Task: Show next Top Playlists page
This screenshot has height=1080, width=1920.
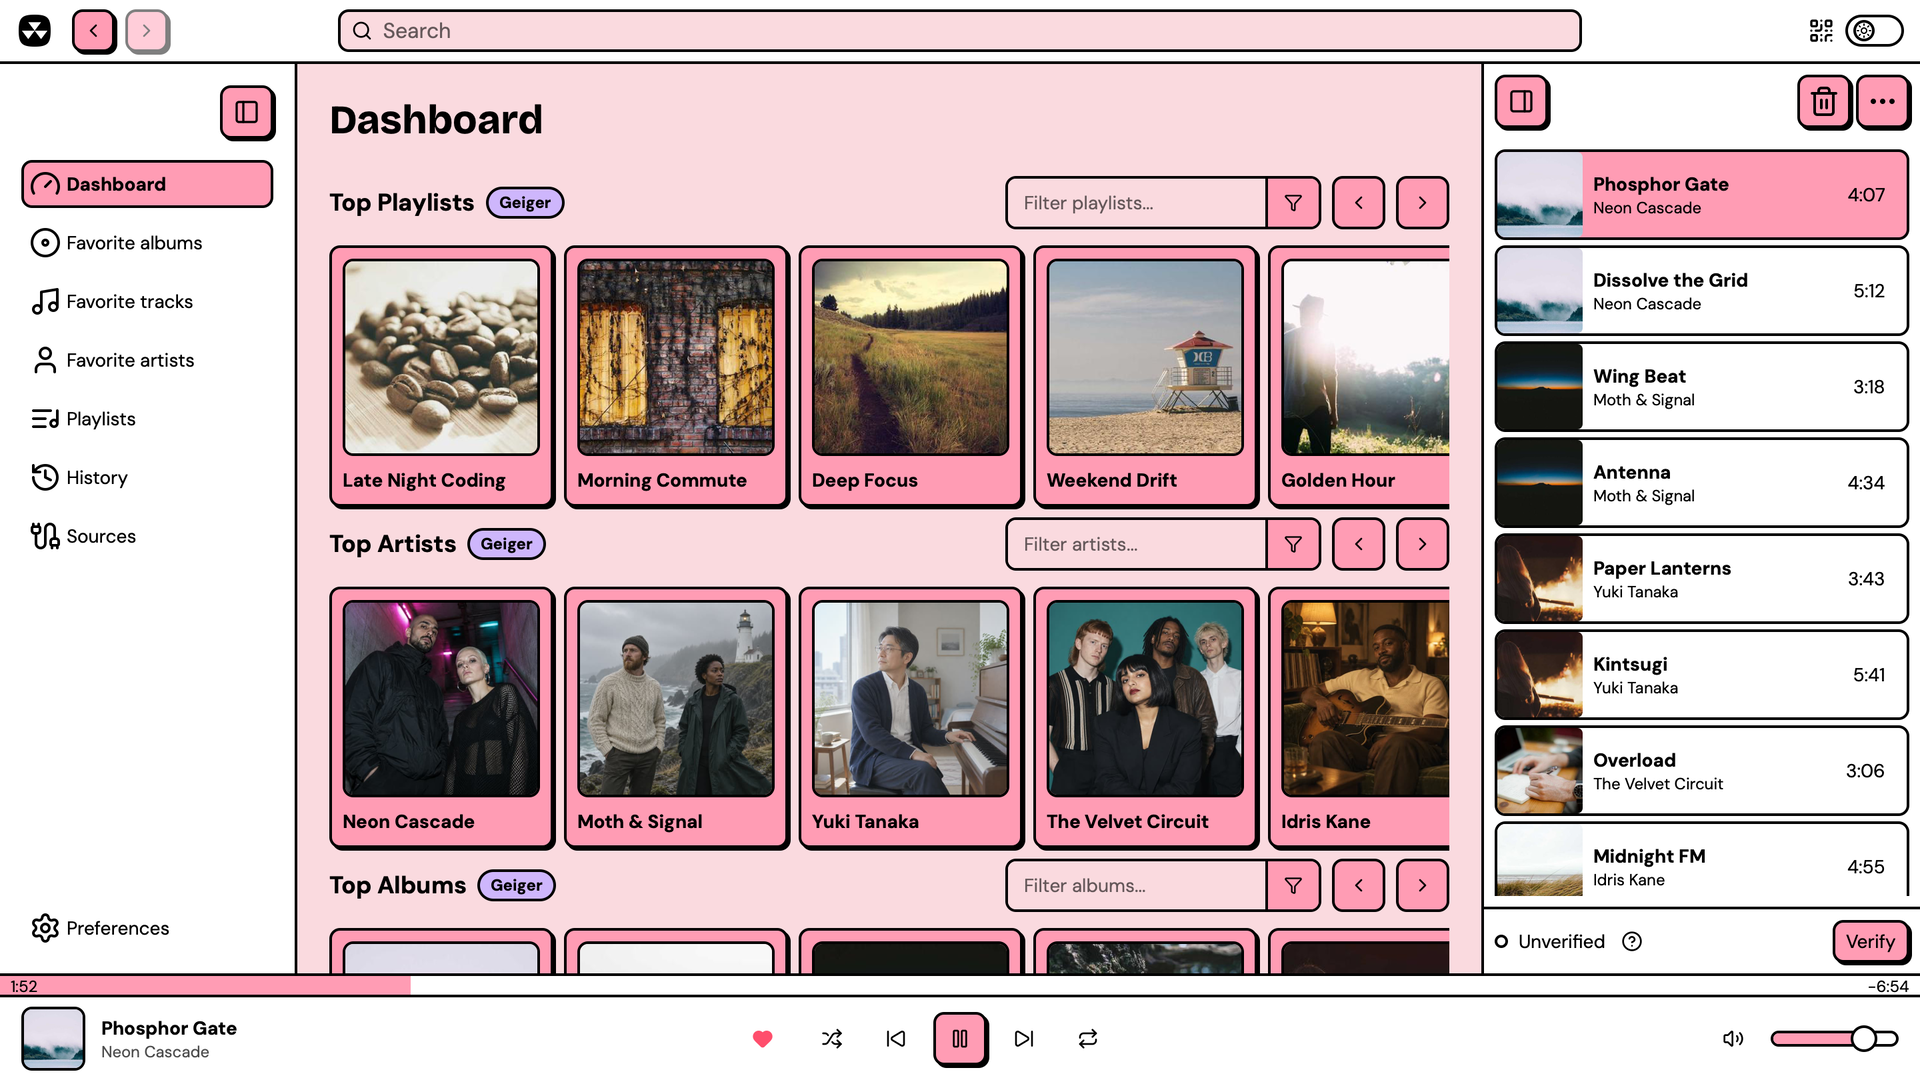Action: pyautogui.click(x=1422, y=203)
